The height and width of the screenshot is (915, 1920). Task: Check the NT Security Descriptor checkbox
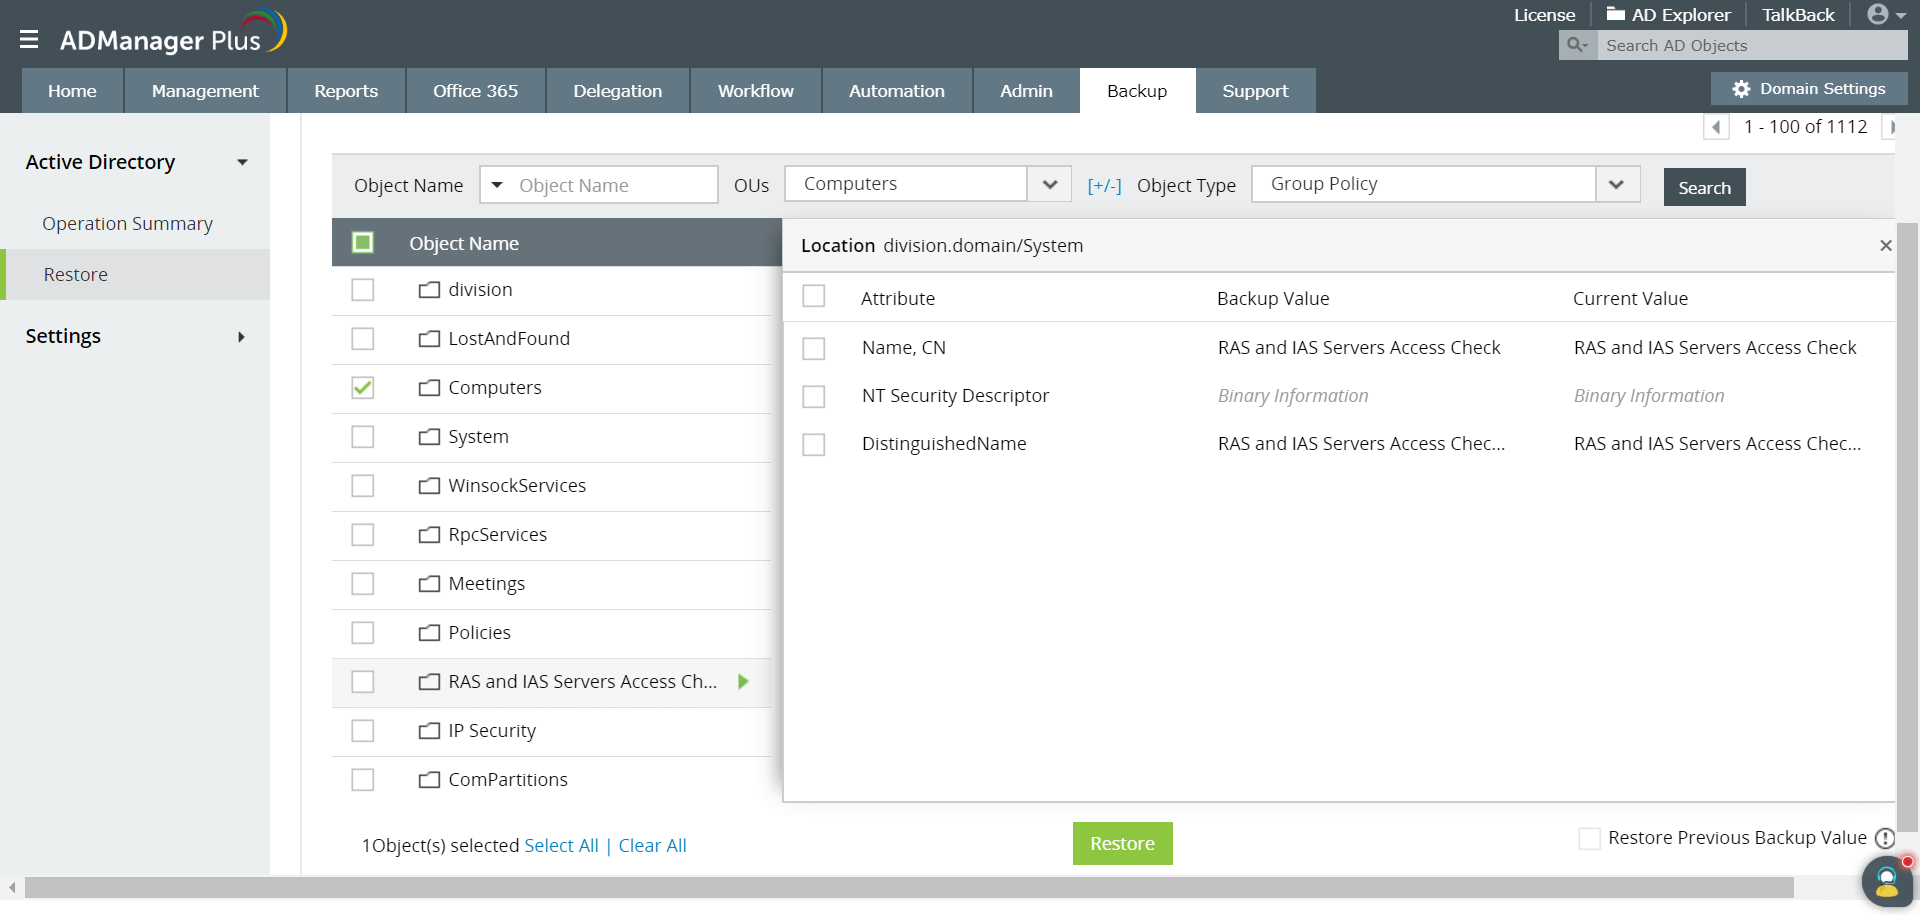pyautogui.click(x=814, y=396)
